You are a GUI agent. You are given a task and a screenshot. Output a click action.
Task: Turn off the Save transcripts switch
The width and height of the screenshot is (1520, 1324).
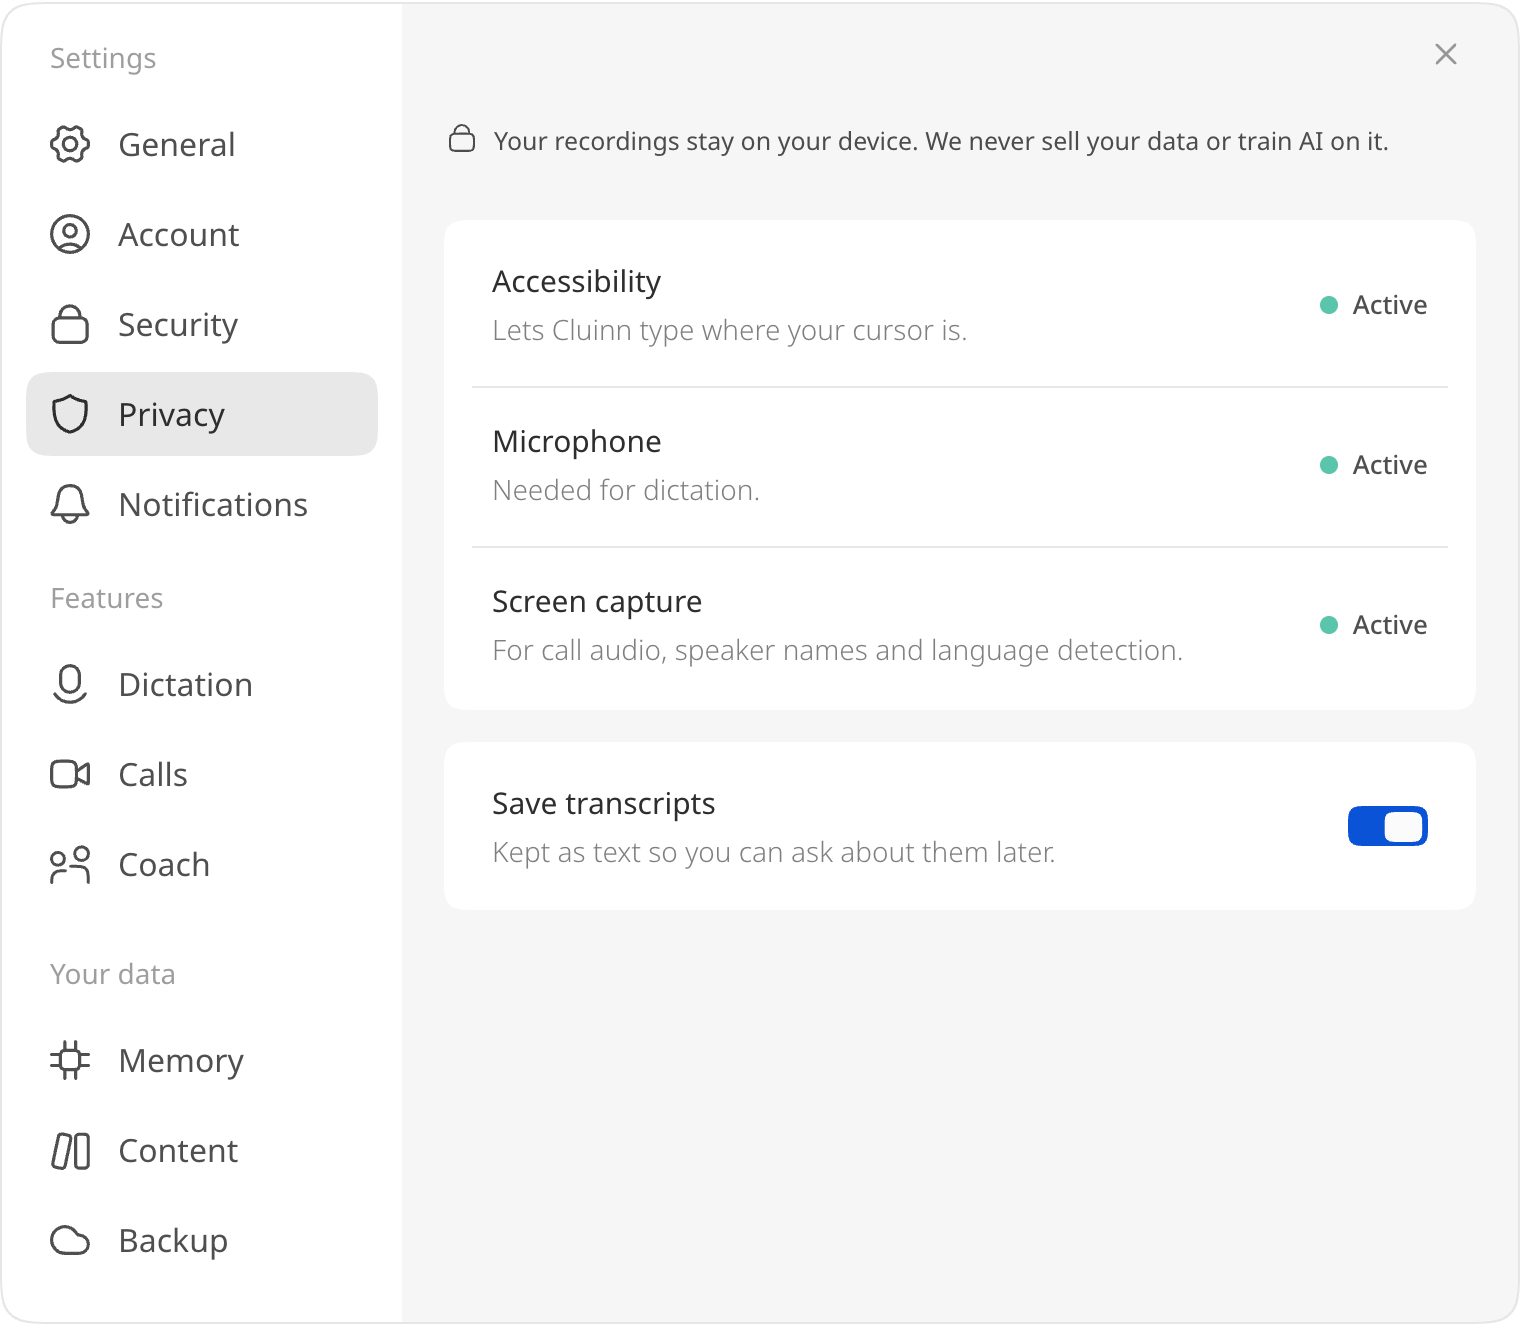(1388, 826)
